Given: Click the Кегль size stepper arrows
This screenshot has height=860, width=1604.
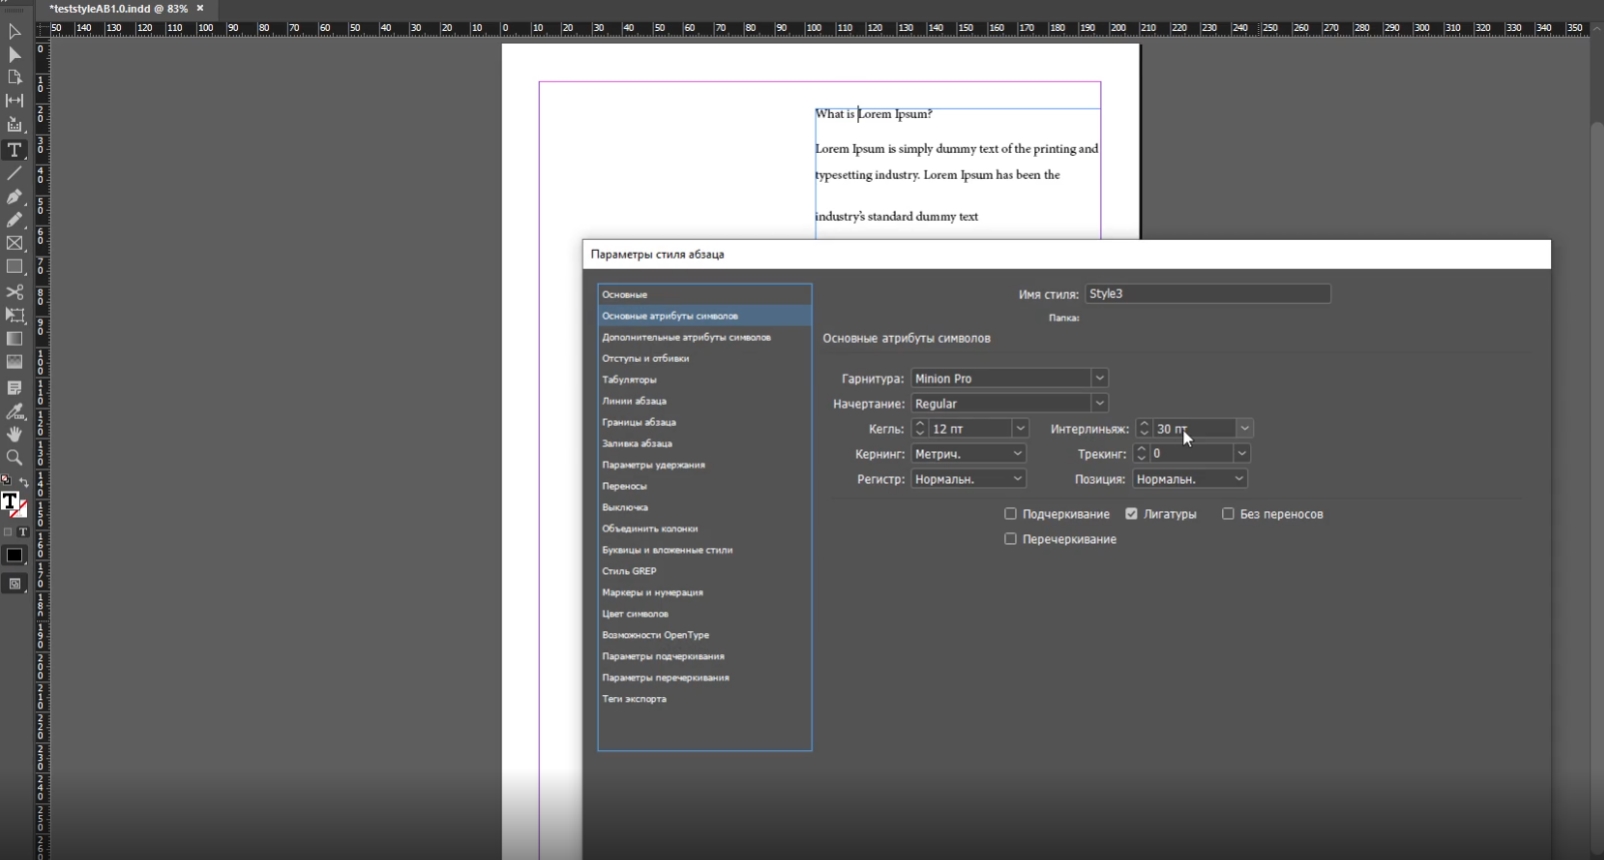Looking at the screenshot, I should [920, 428].
